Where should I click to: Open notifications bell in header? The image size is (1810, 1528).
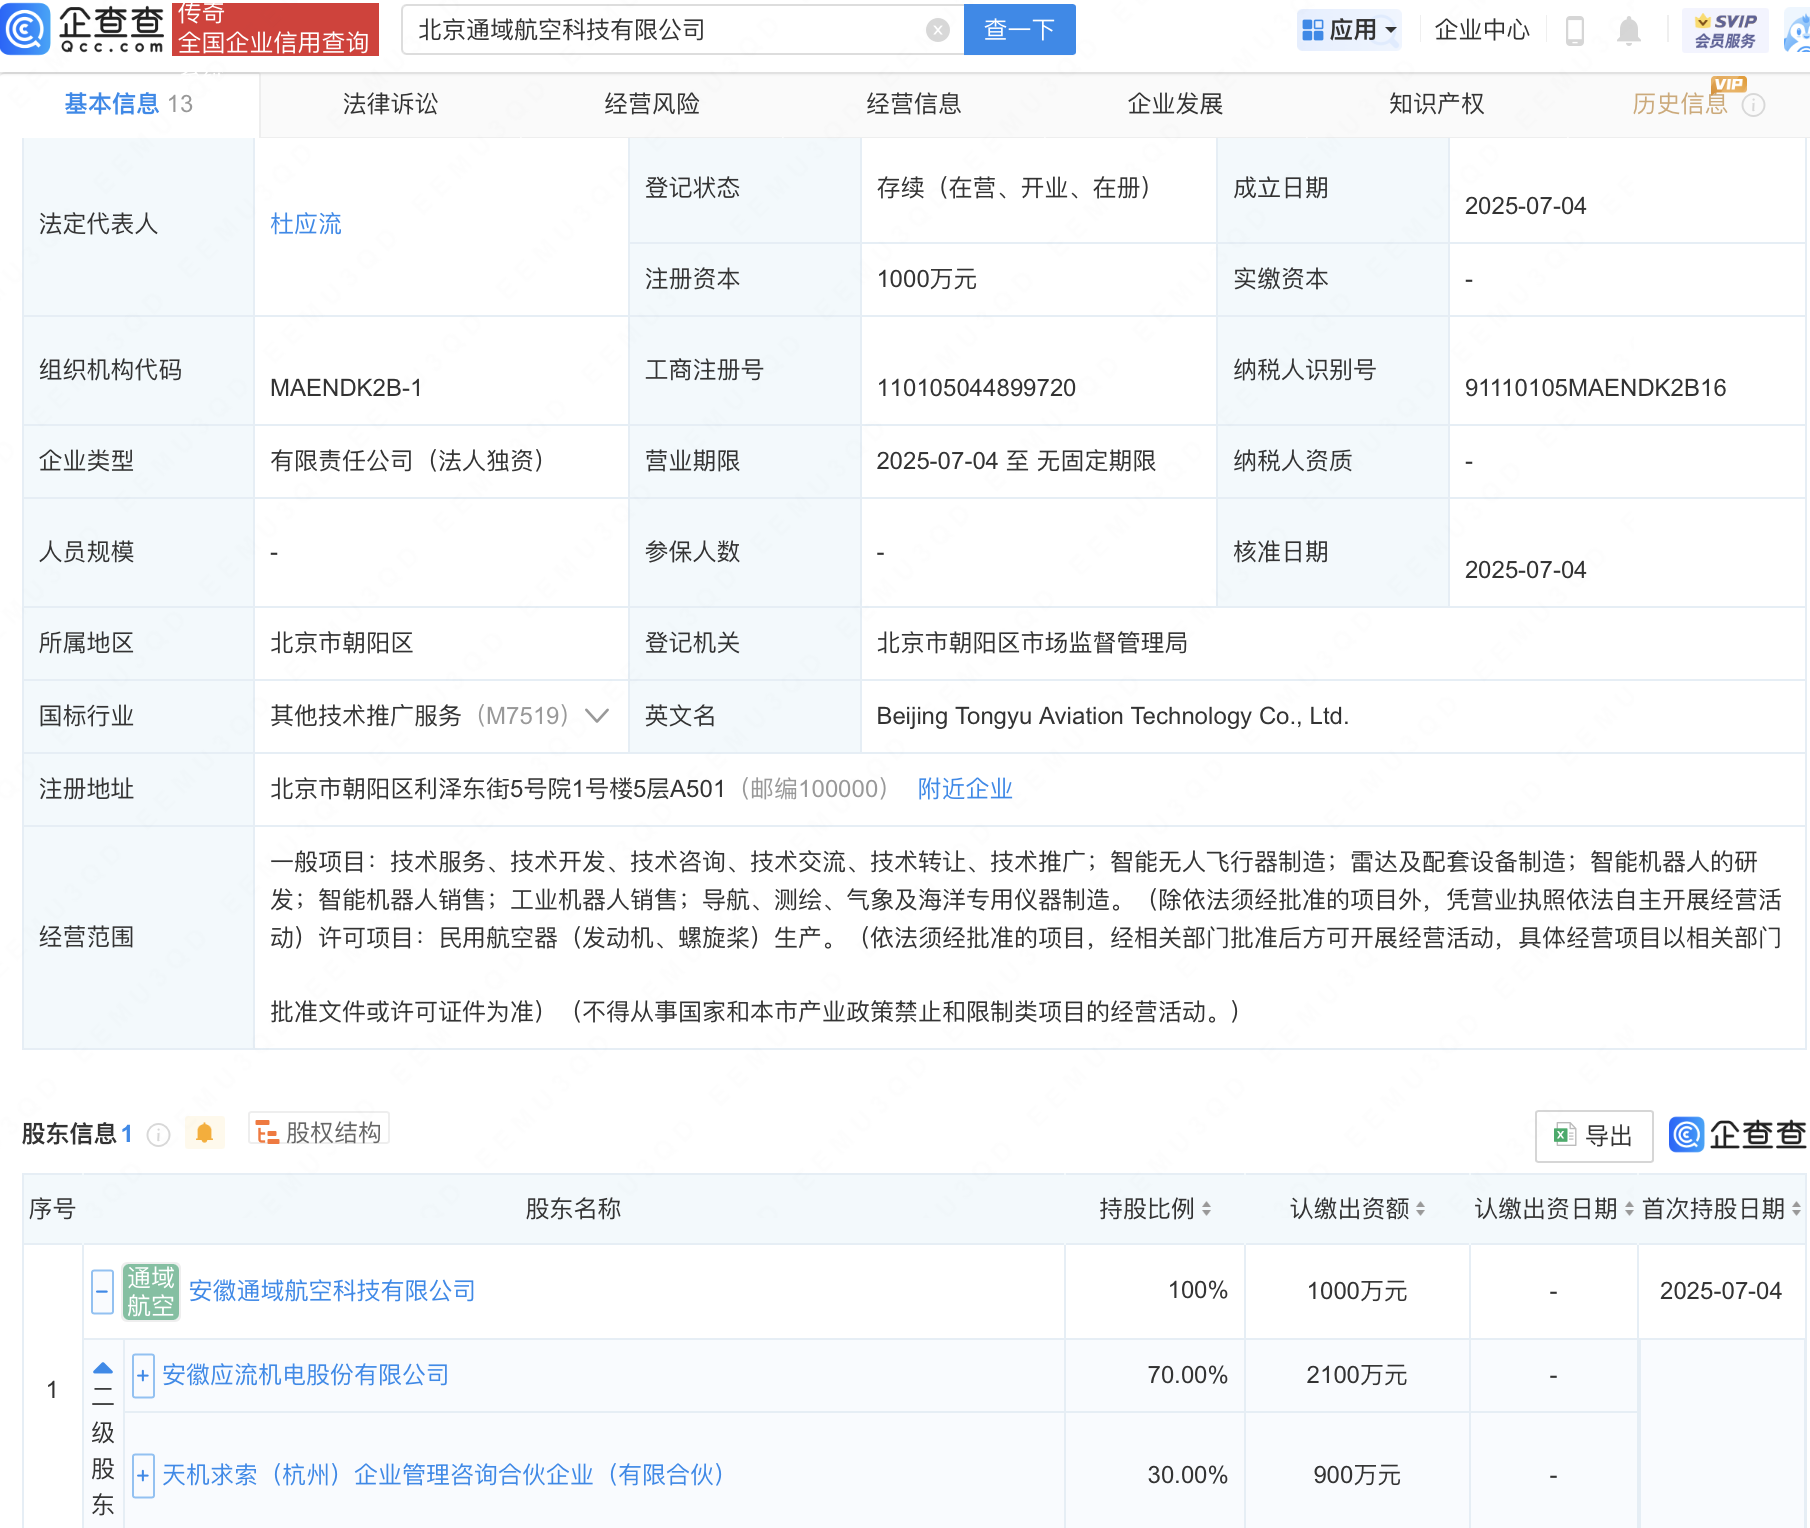1628,31
